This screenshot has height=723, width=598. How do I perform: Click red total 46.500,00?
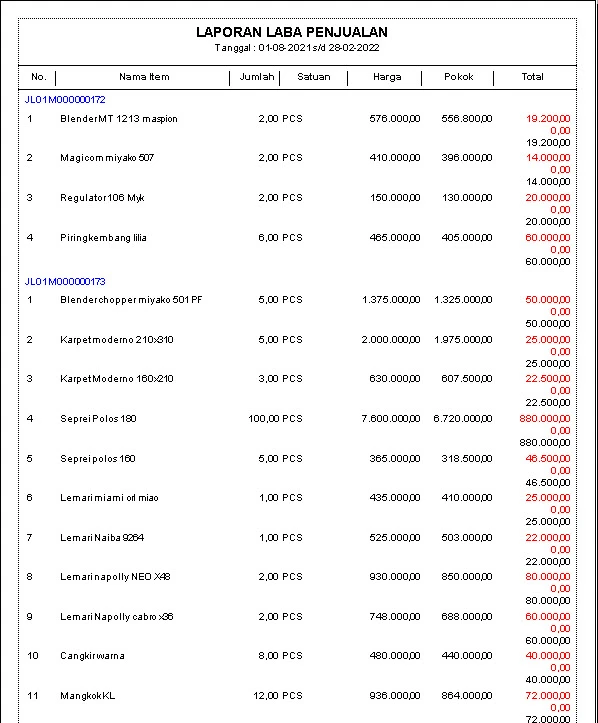[x=548, y=459]
